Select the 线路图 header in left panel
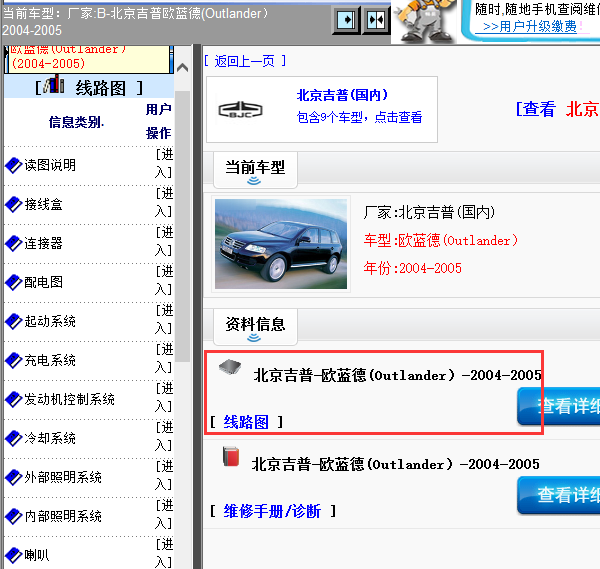The width and height of the screenshot is (600, 569). [89, 87]
